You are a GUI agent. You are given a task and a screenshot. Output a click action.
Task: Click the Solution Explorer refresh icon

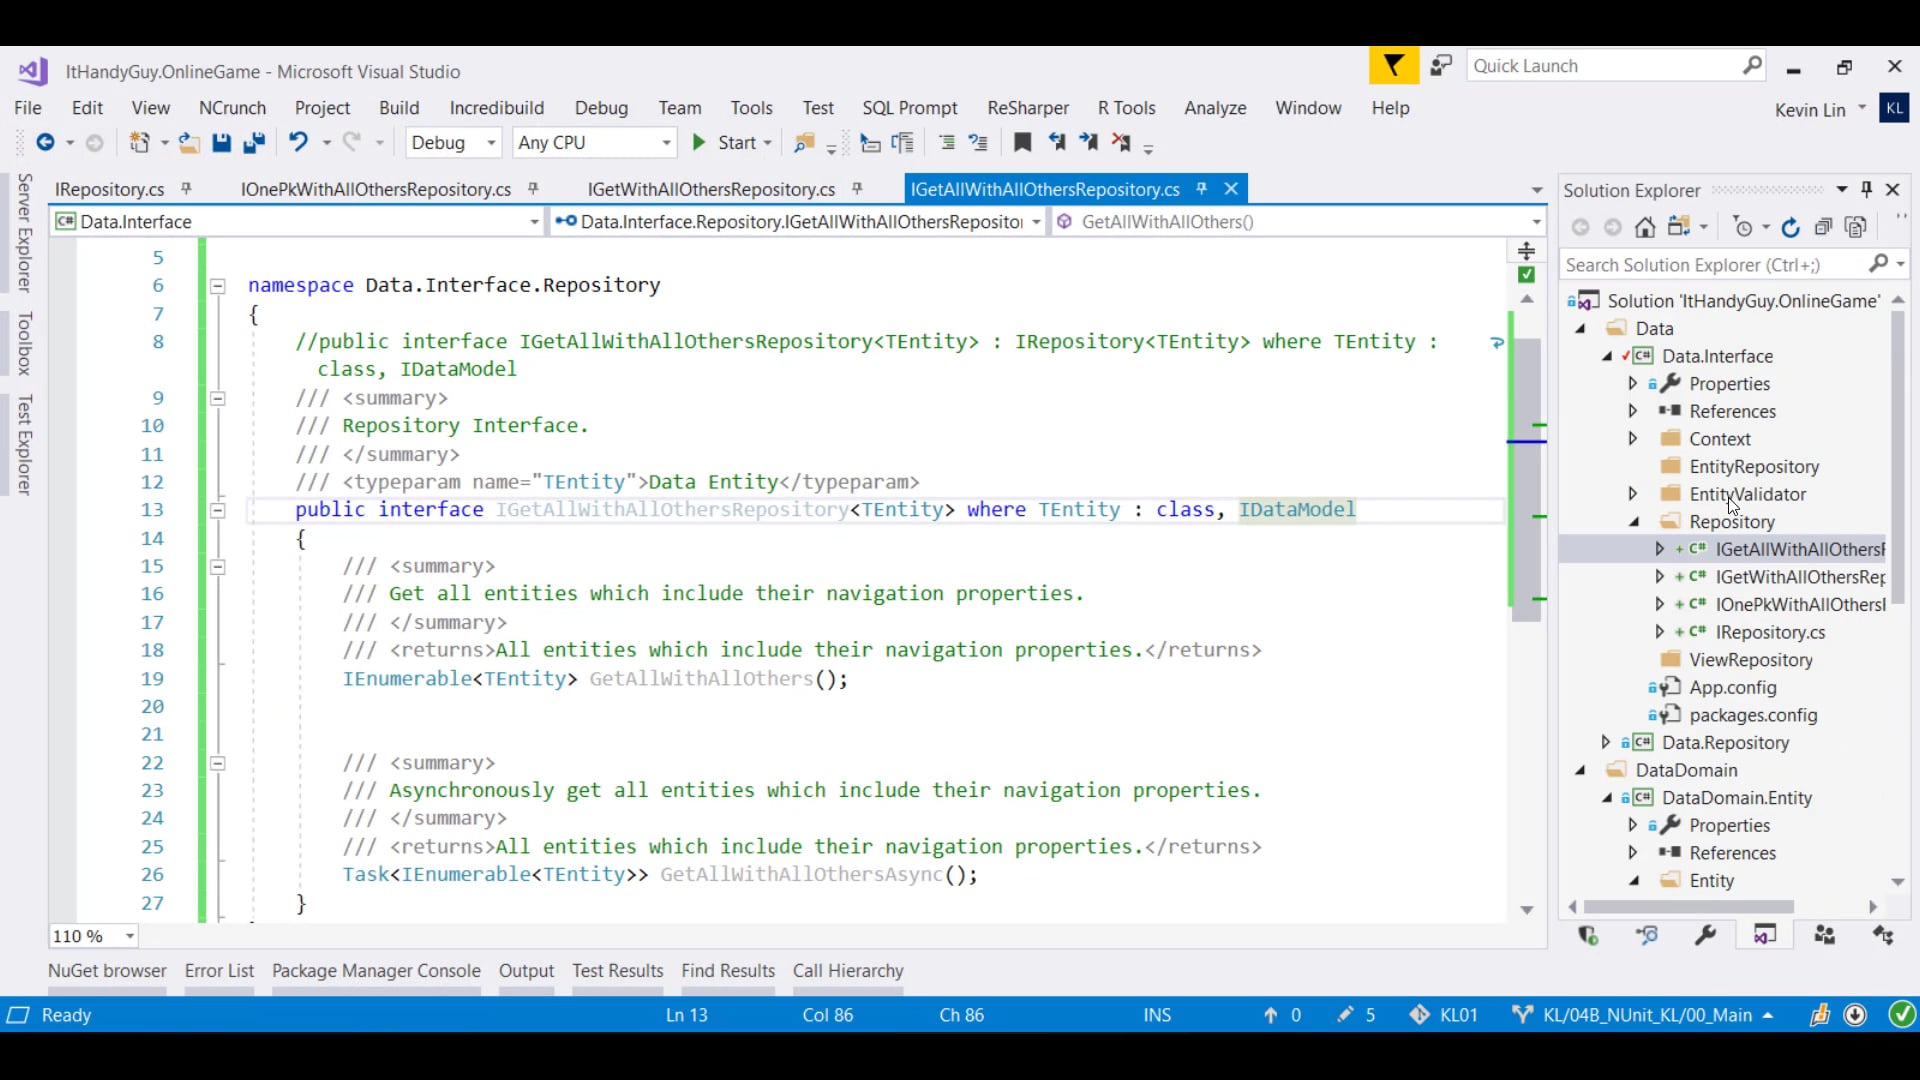pos(1790,228)
